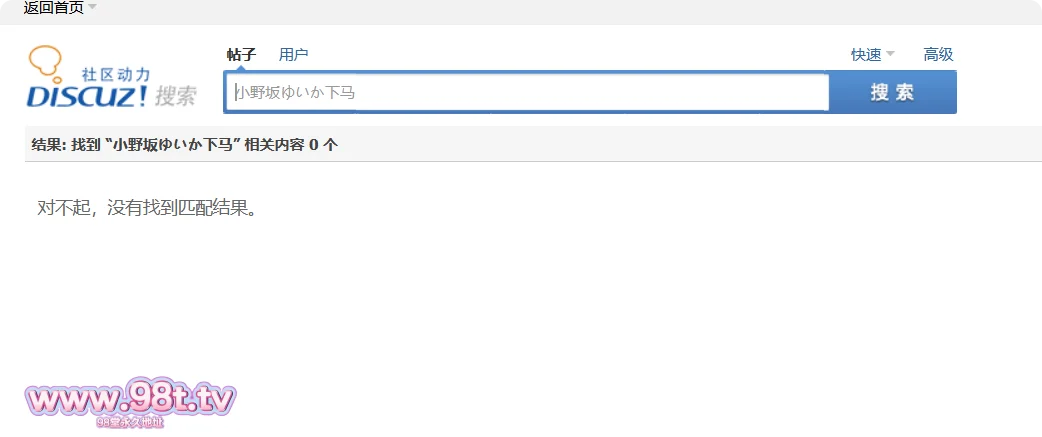
Task: Click the active tab pointer under 帖子
Action: pyautogui.click(x=241, y=69)
